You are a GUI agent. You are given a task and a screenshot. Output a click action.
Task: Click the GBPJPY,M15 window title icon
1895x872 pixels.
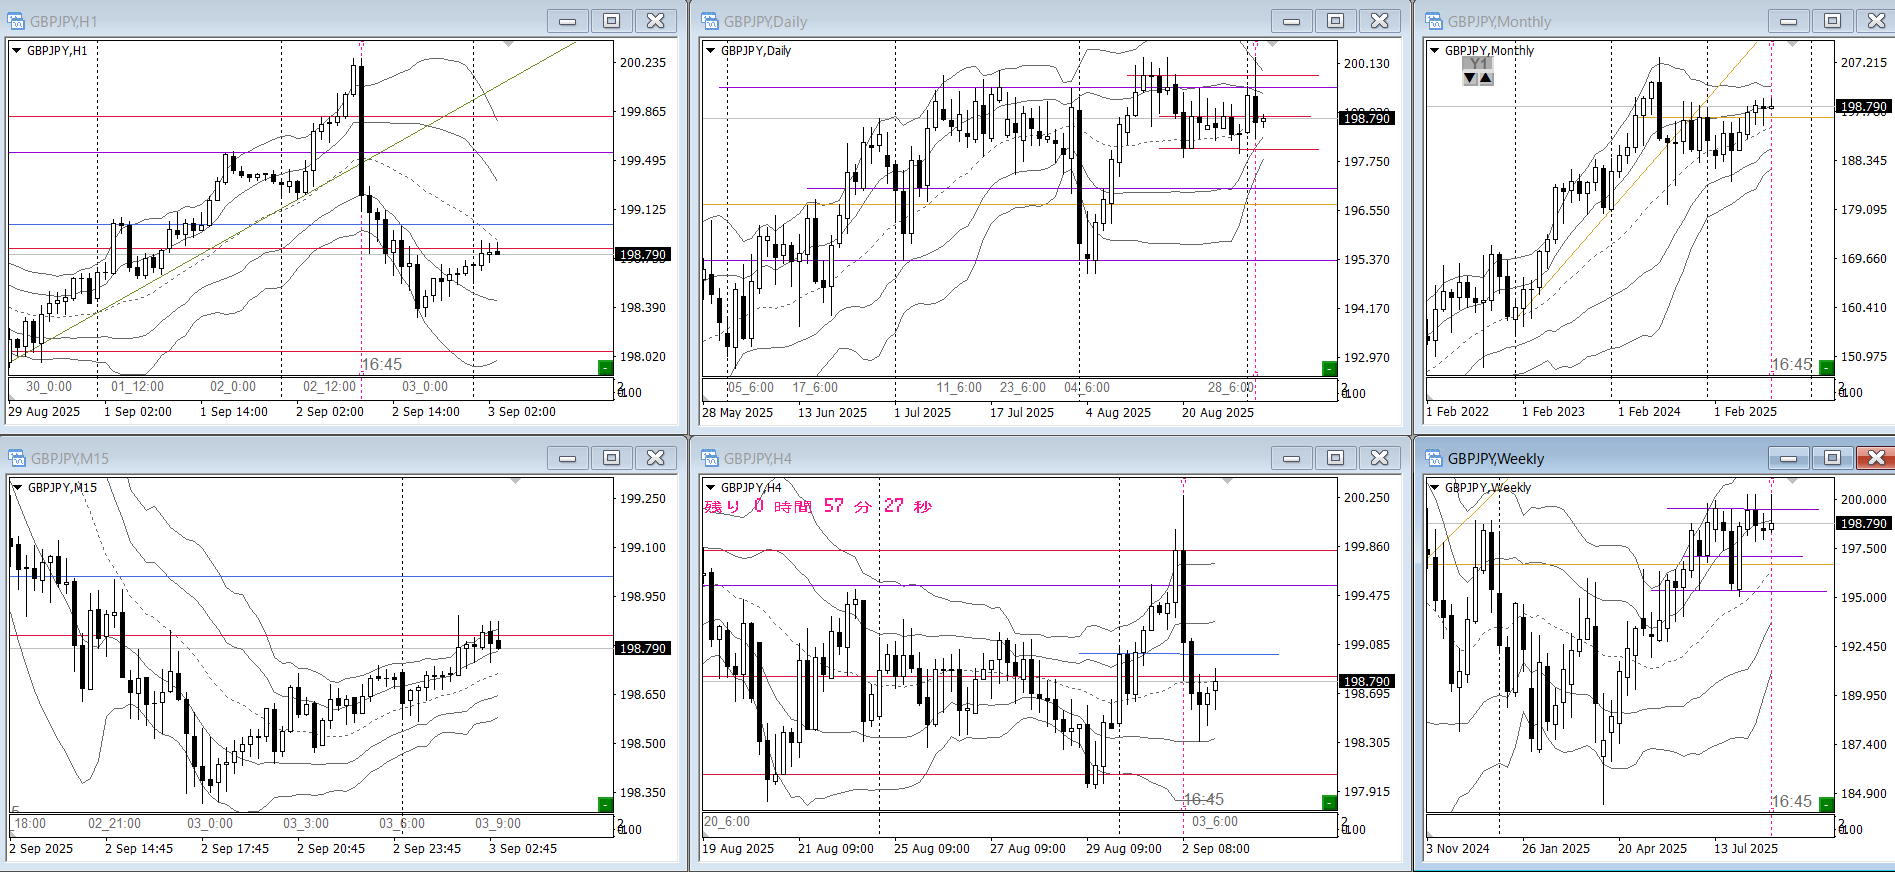click(x=16, y=458)
